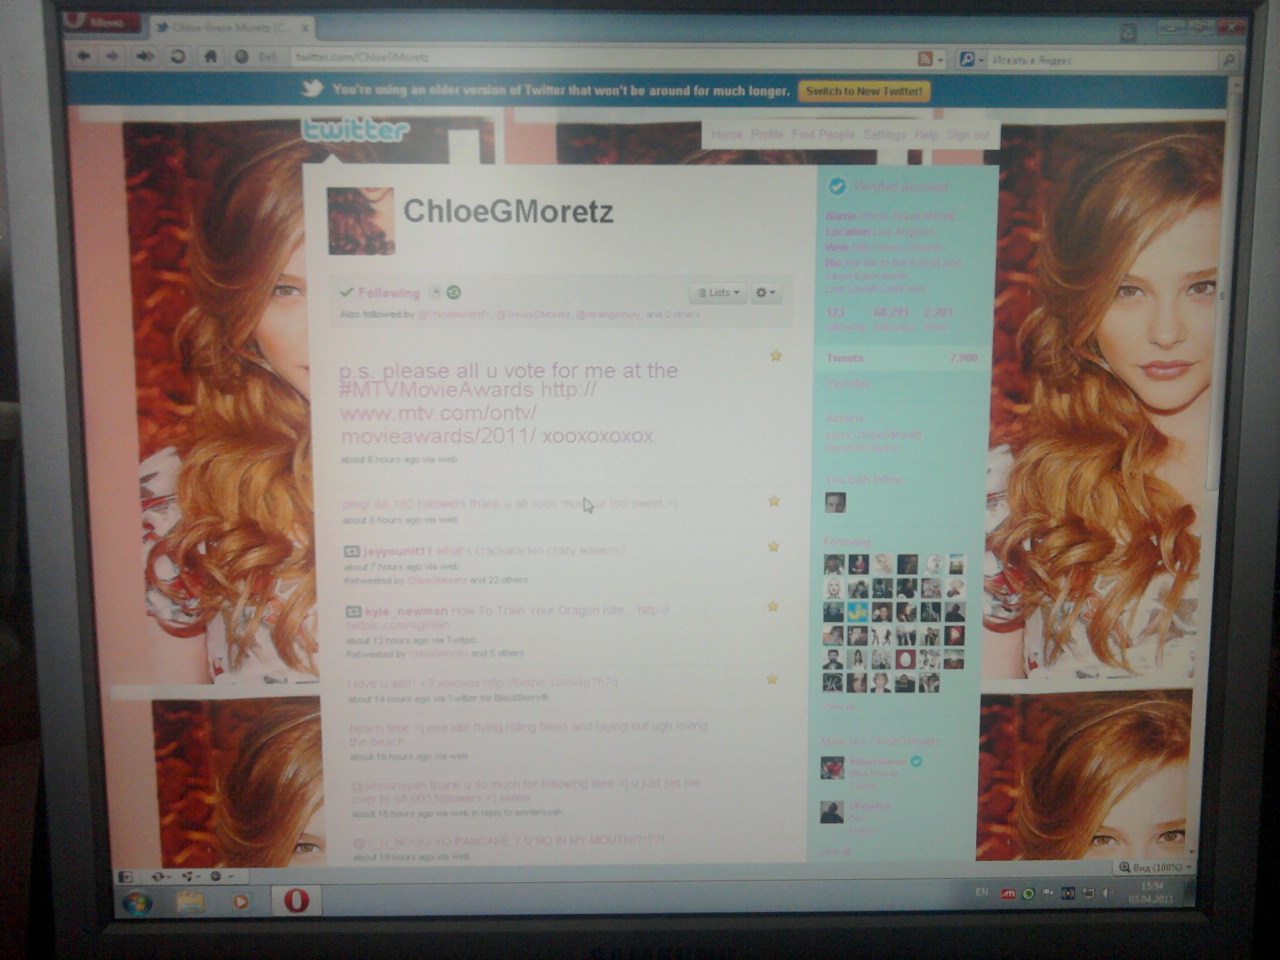The width and height of the screenshot is (1280, 960).
Task: Open the 2,201 listed count
Action: [937, 318]
